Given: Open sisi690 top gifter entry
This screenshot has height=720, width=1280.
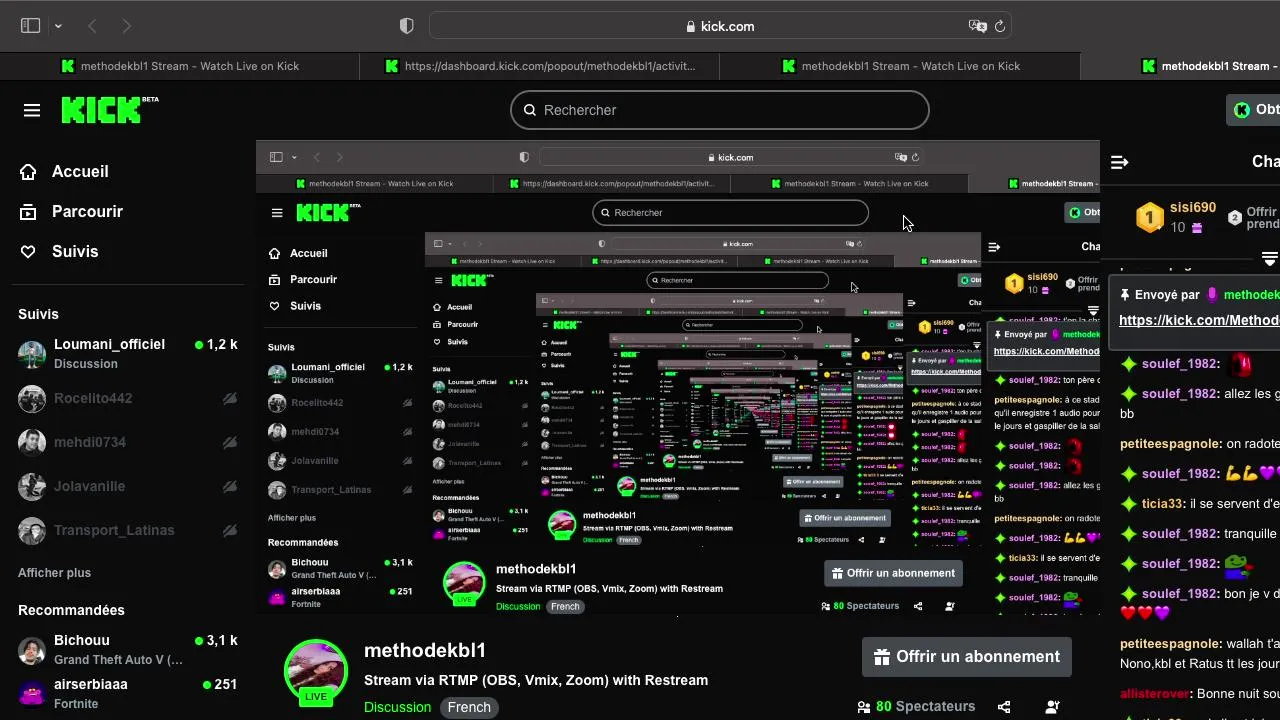Looking at the screenshot, I should tap(1176, 217).
